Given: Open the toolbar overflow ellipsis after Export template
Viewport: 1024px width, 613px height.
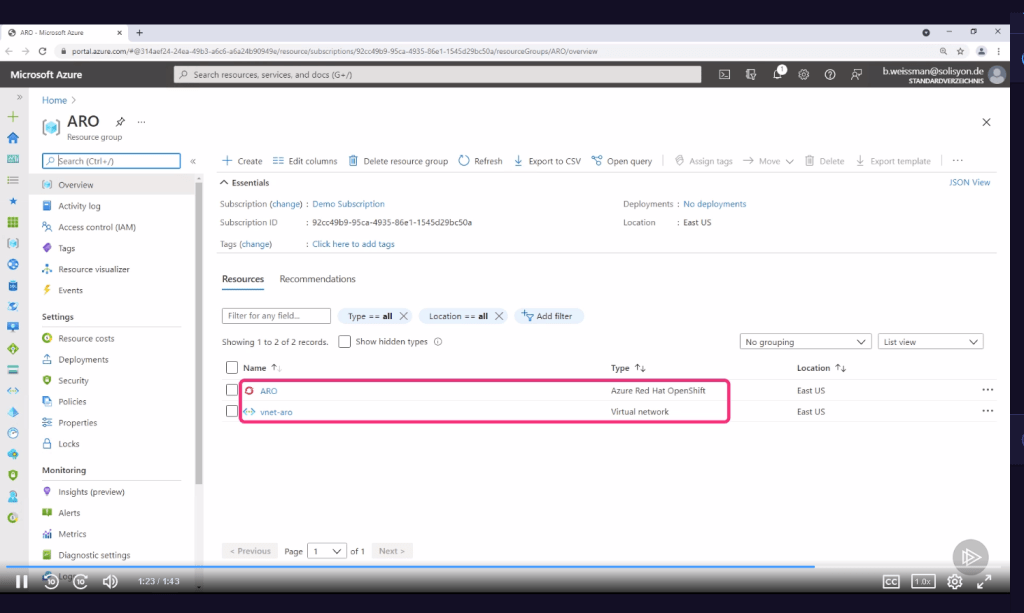Looking at the screenshot, I should tap(957, 161).
